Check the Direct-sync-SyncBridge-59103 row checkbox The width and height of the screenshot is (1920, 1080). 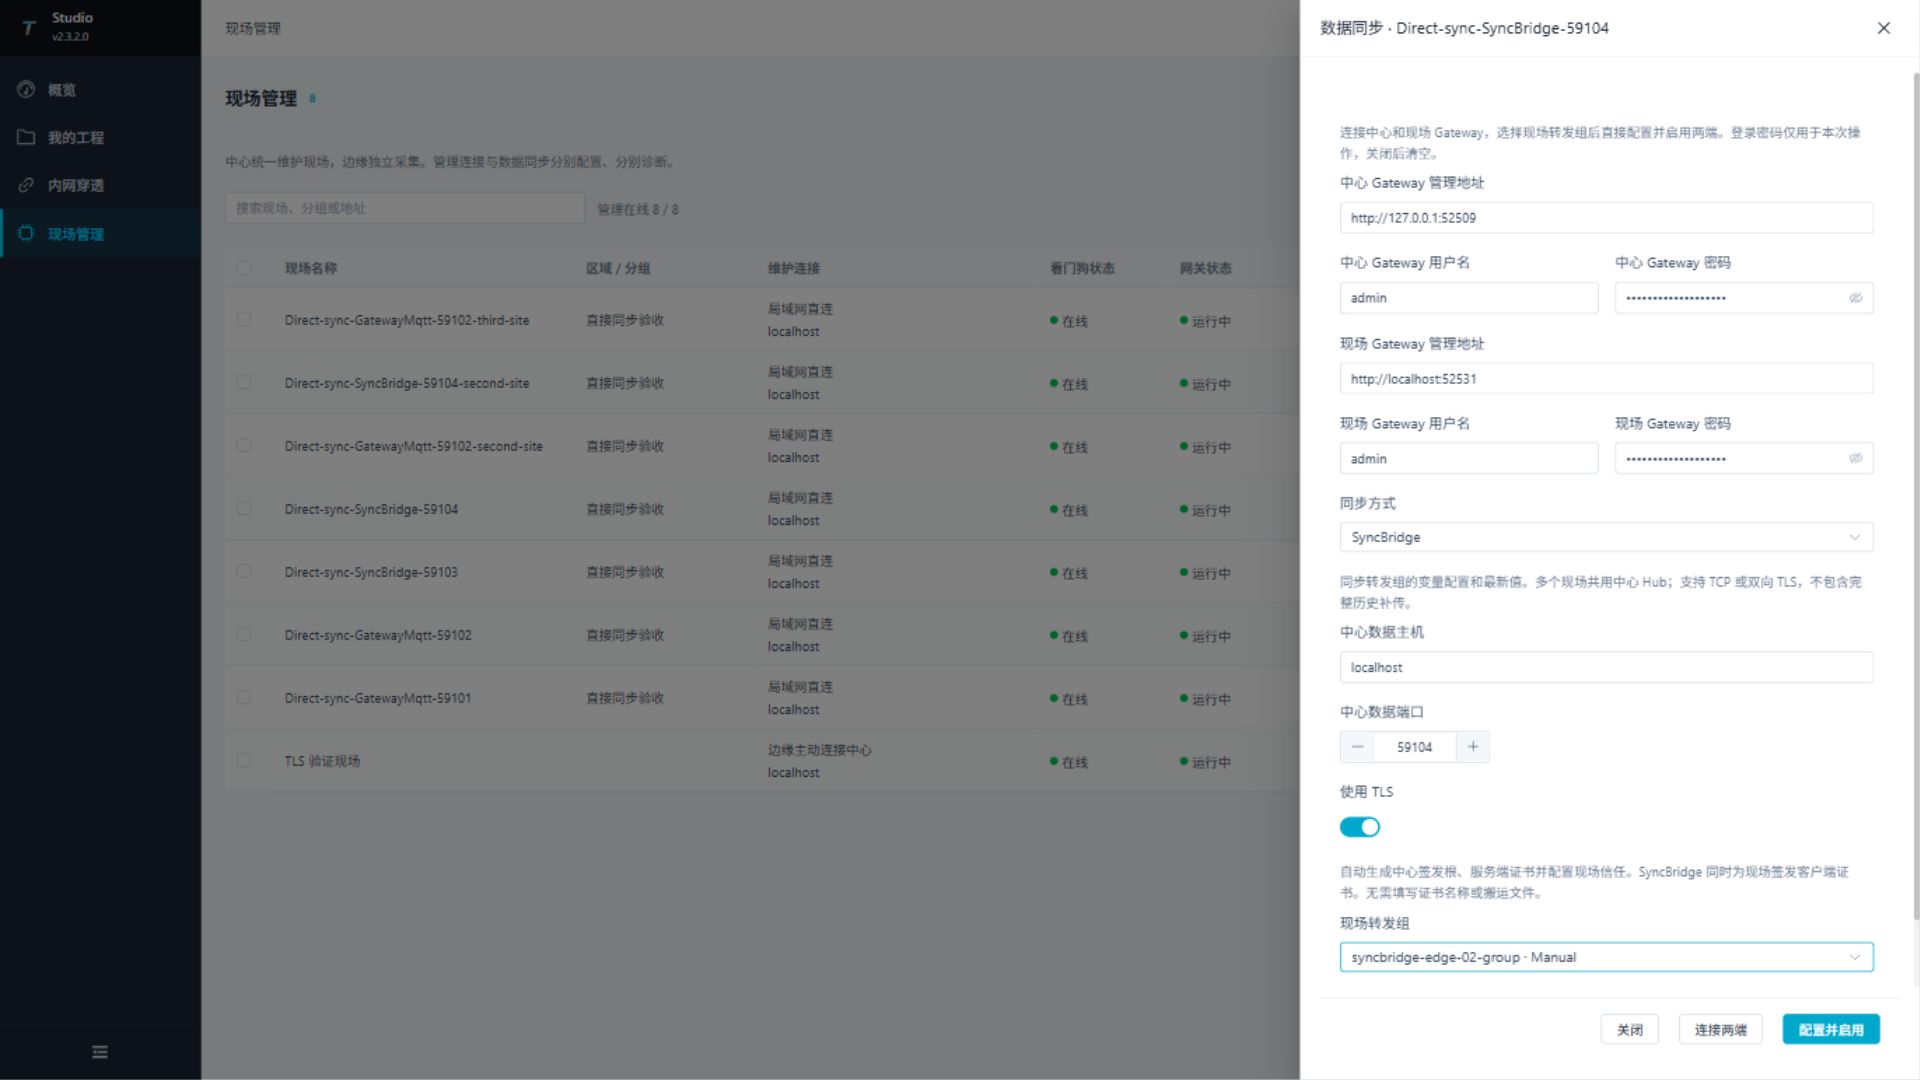[x=244, y=572]
